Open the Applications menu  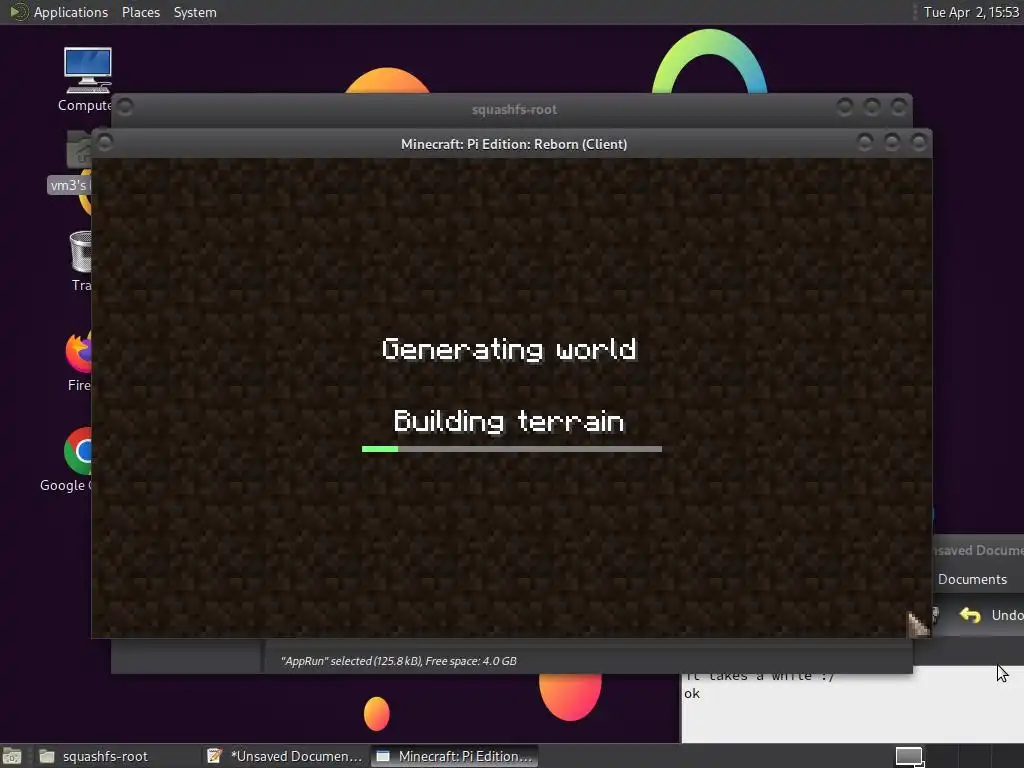tap(71, 12)
